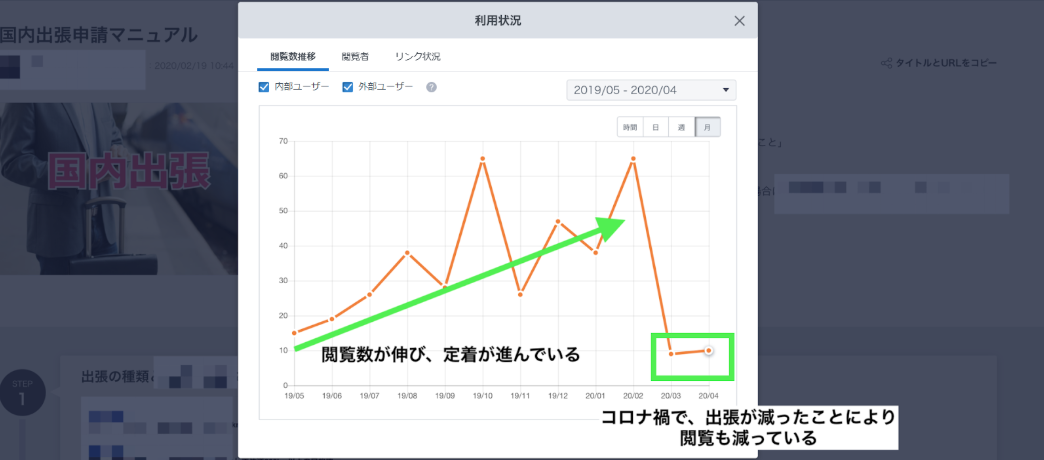Uncheck the 内部ユーザー checkbox
1044x460 pixels.
tap(264, 87)
